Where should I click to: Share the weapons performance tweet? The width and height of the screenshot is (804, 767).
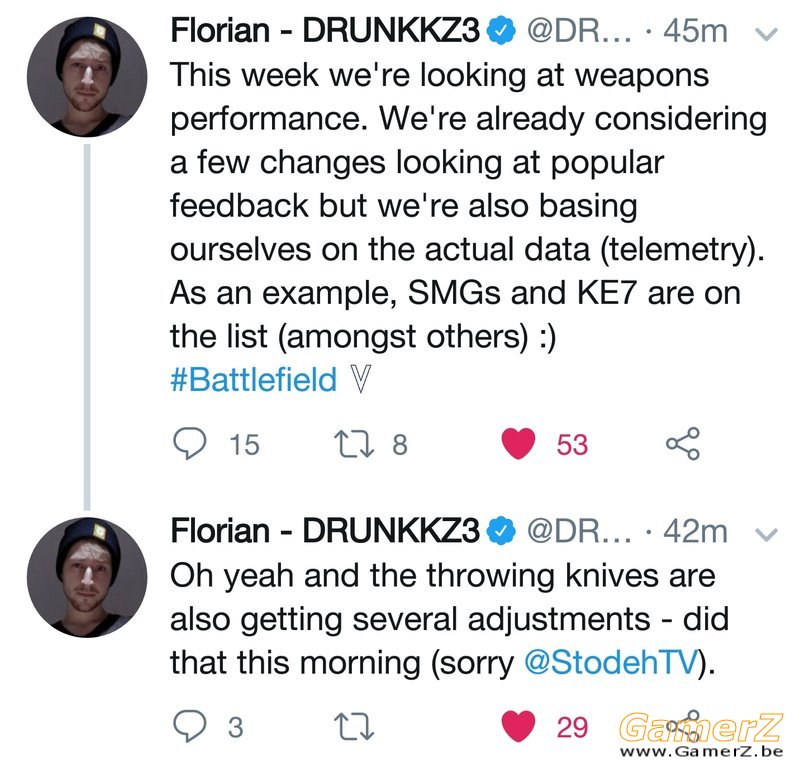tap(682, 443)
